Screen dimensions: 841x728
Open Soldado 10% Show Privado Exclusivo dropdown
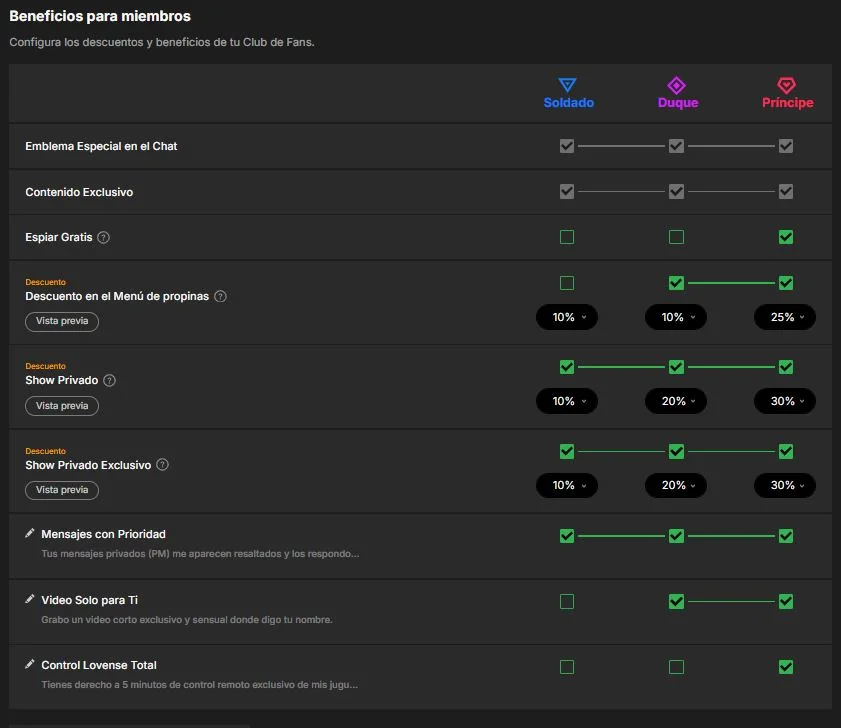(567, 485)
